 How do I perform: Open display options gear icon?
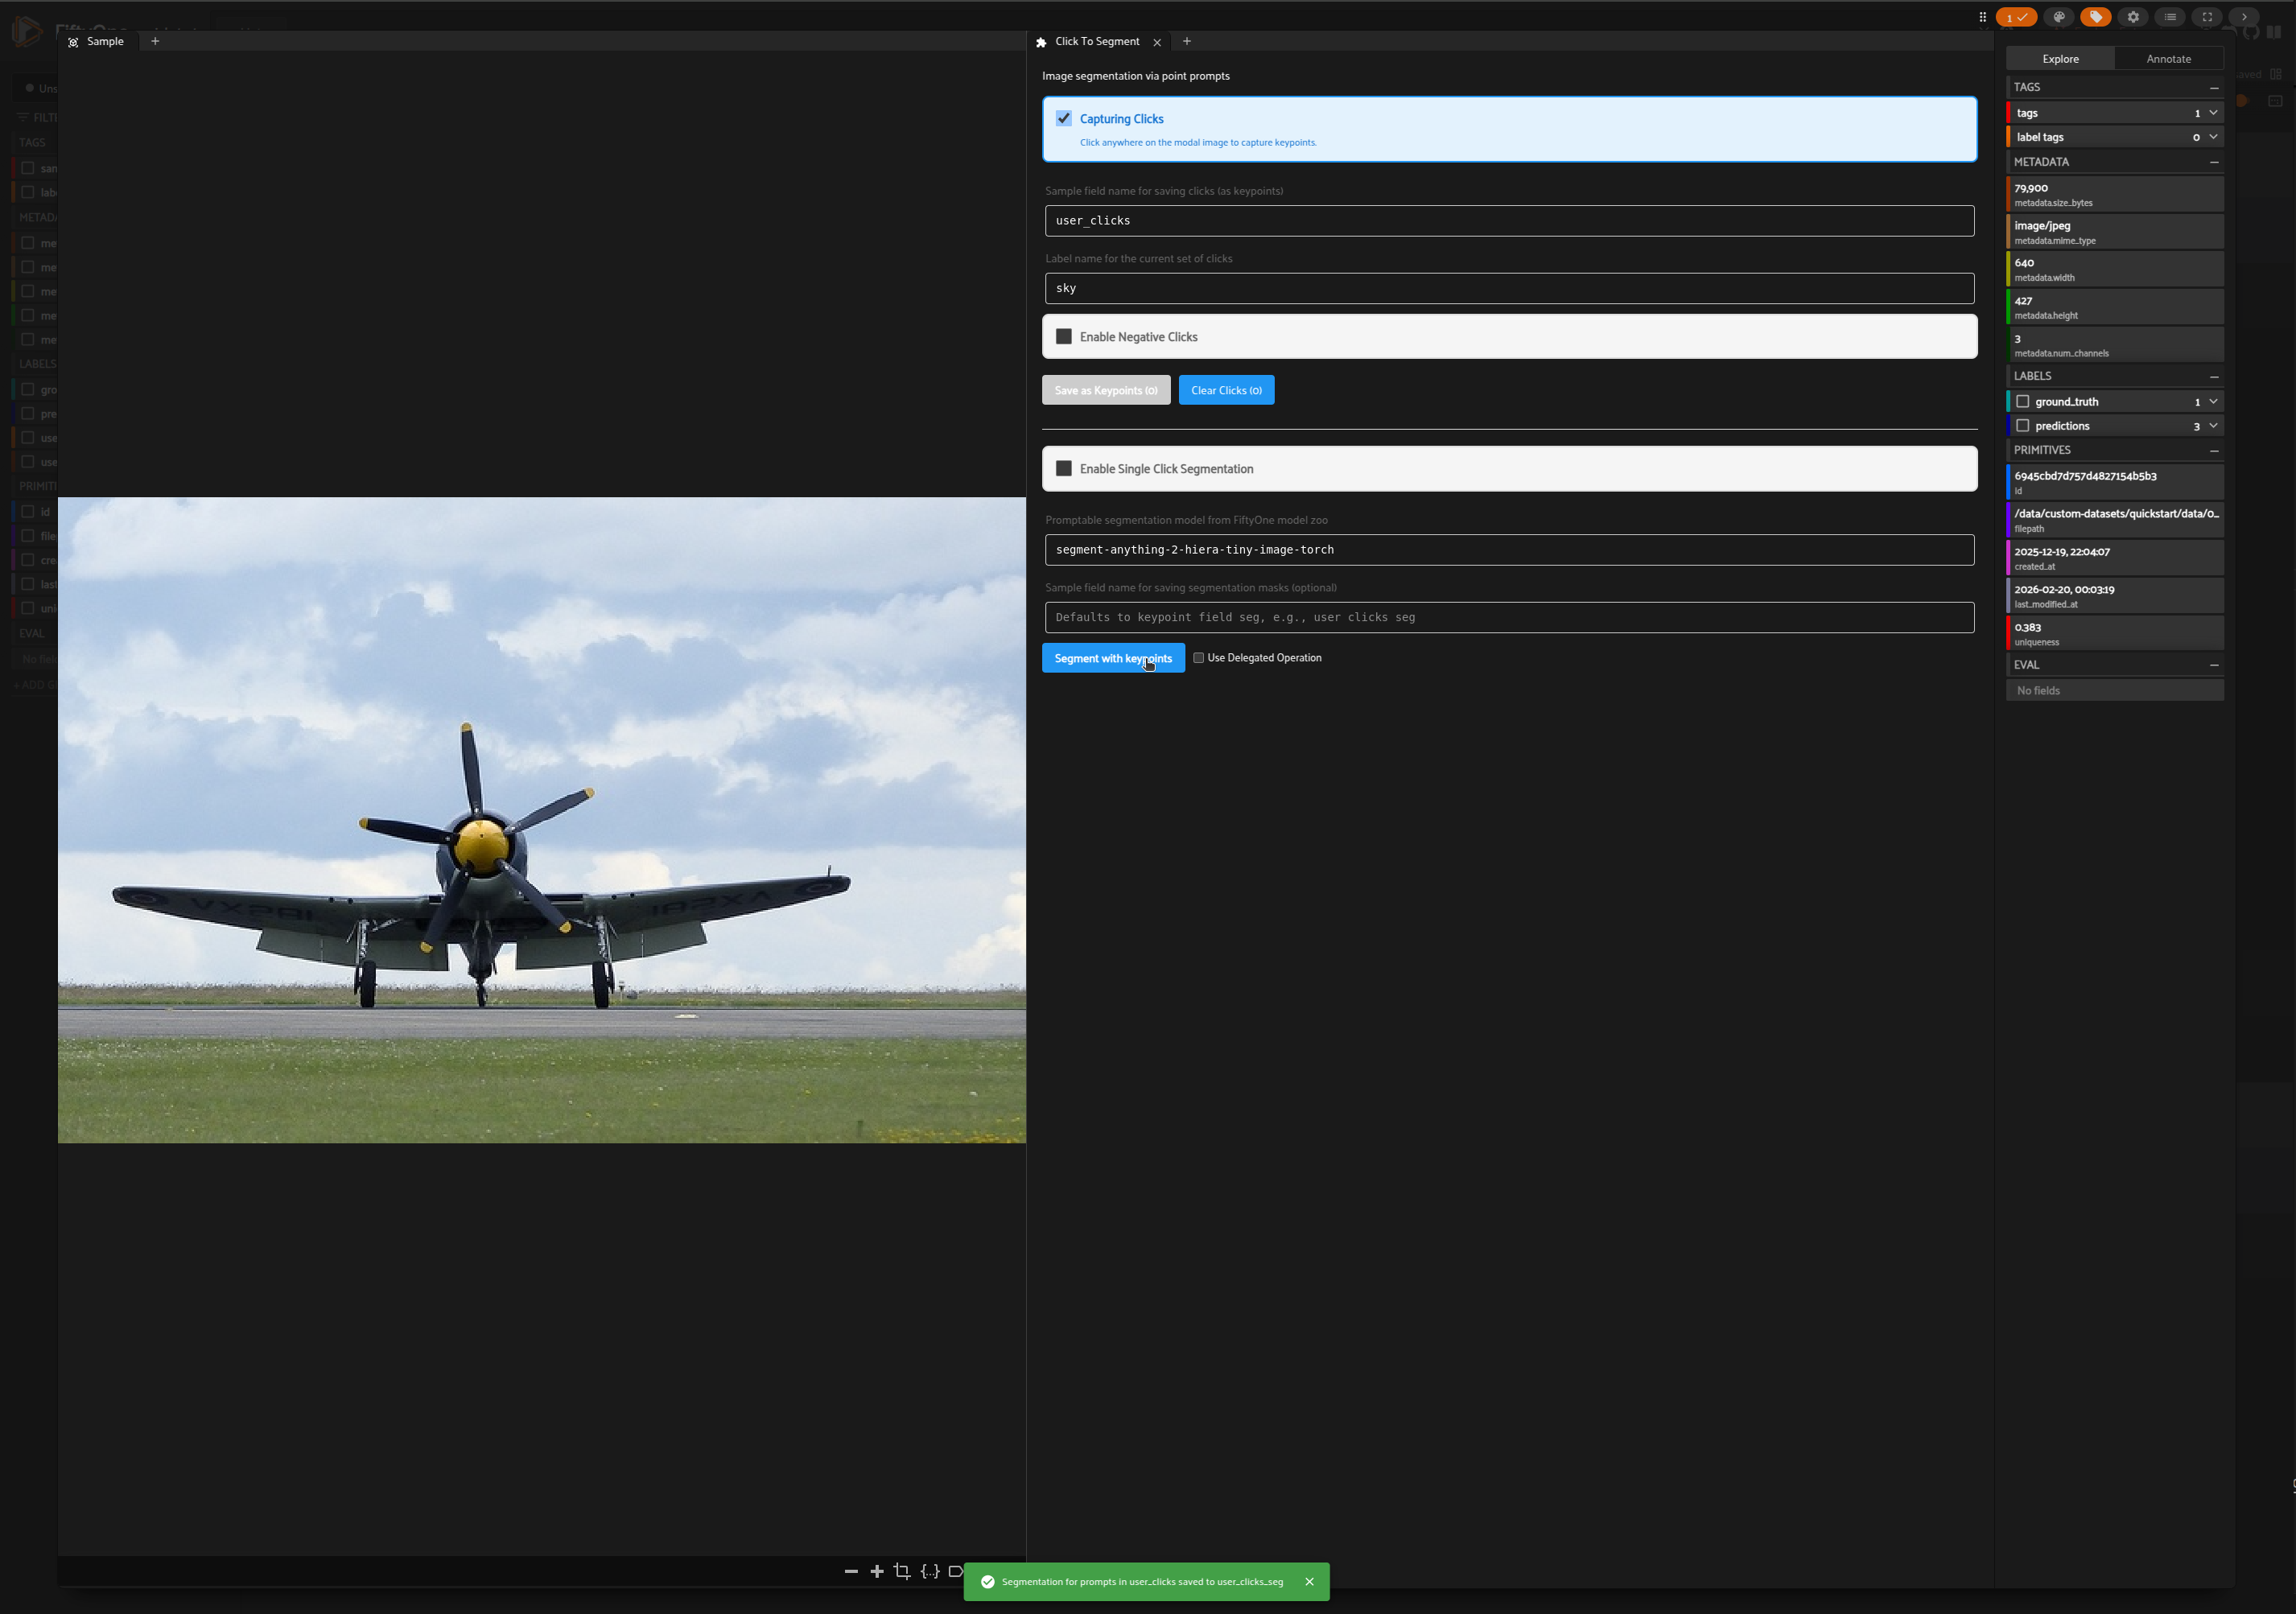coord(2133,17)
